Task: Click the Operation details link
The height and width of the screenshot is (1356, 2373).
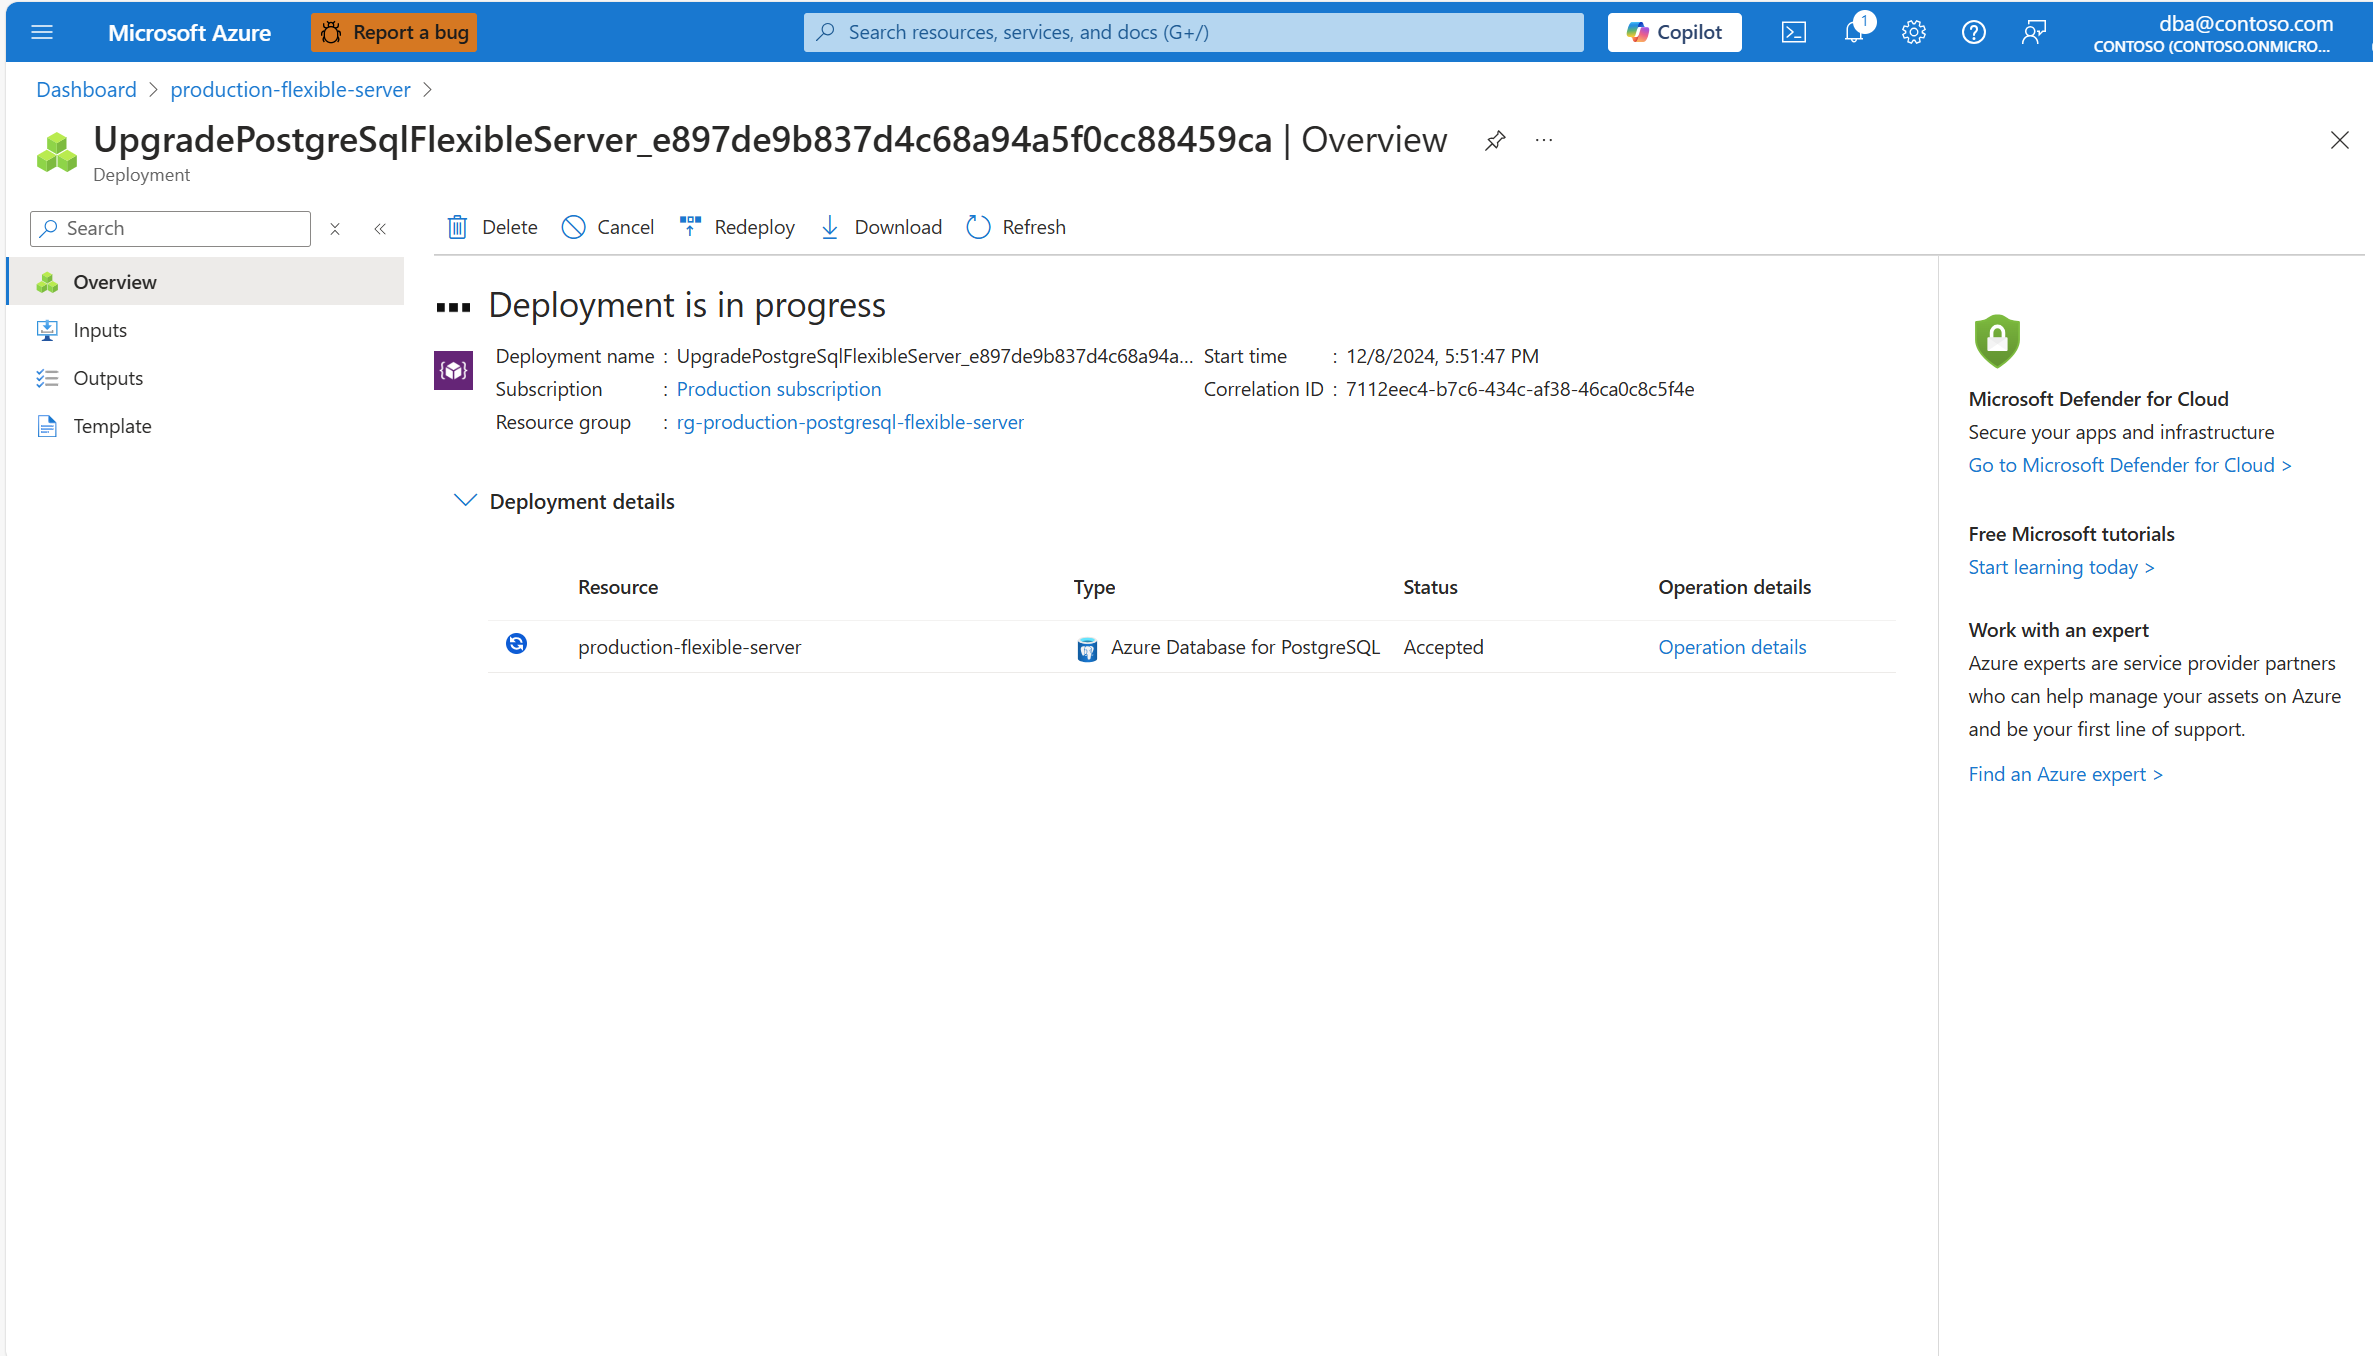Action: pyautogui.click(x=1731, y=645)
